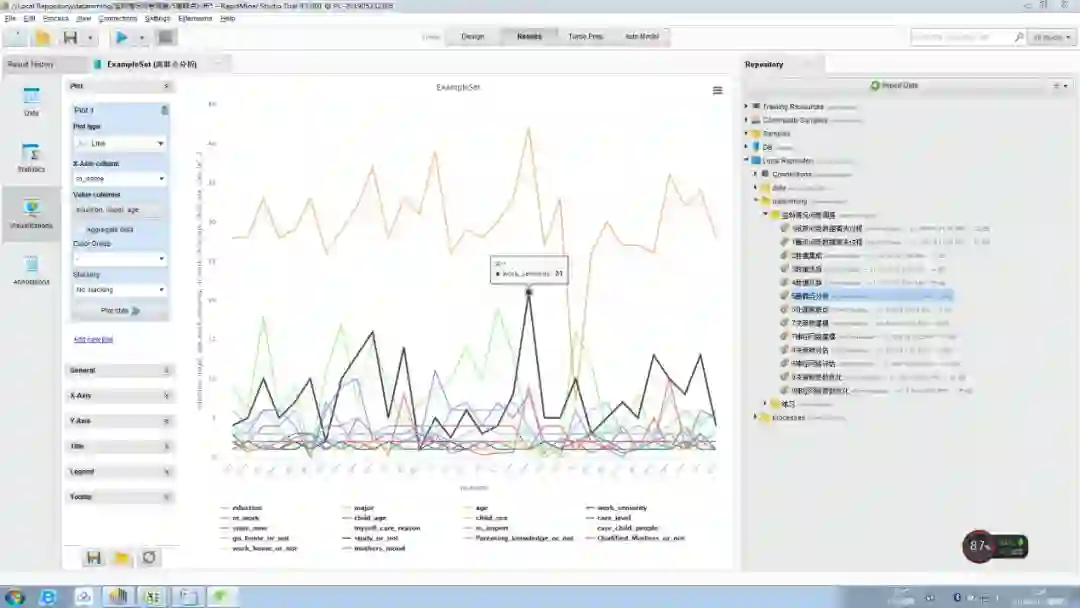Toggle the child_age series in the legend
Viewport: 1080px width, 608px height.
point(364,518)
